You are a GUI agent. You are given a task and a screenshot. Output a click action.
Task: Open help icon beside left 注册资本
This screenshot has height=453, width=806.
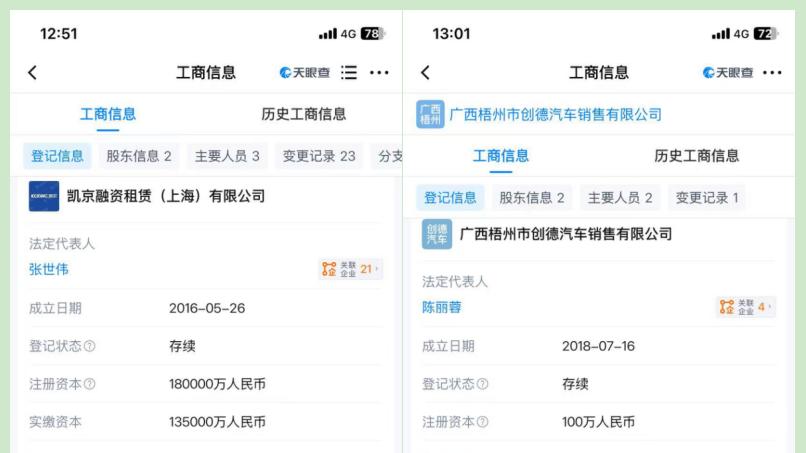[89, 384]
